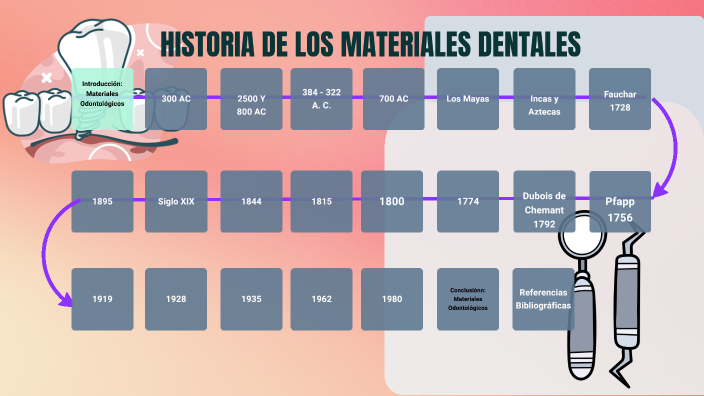This screenshot has width=704, height=396.
Task: Select the 1774 timeline tile
Action: 468,202
